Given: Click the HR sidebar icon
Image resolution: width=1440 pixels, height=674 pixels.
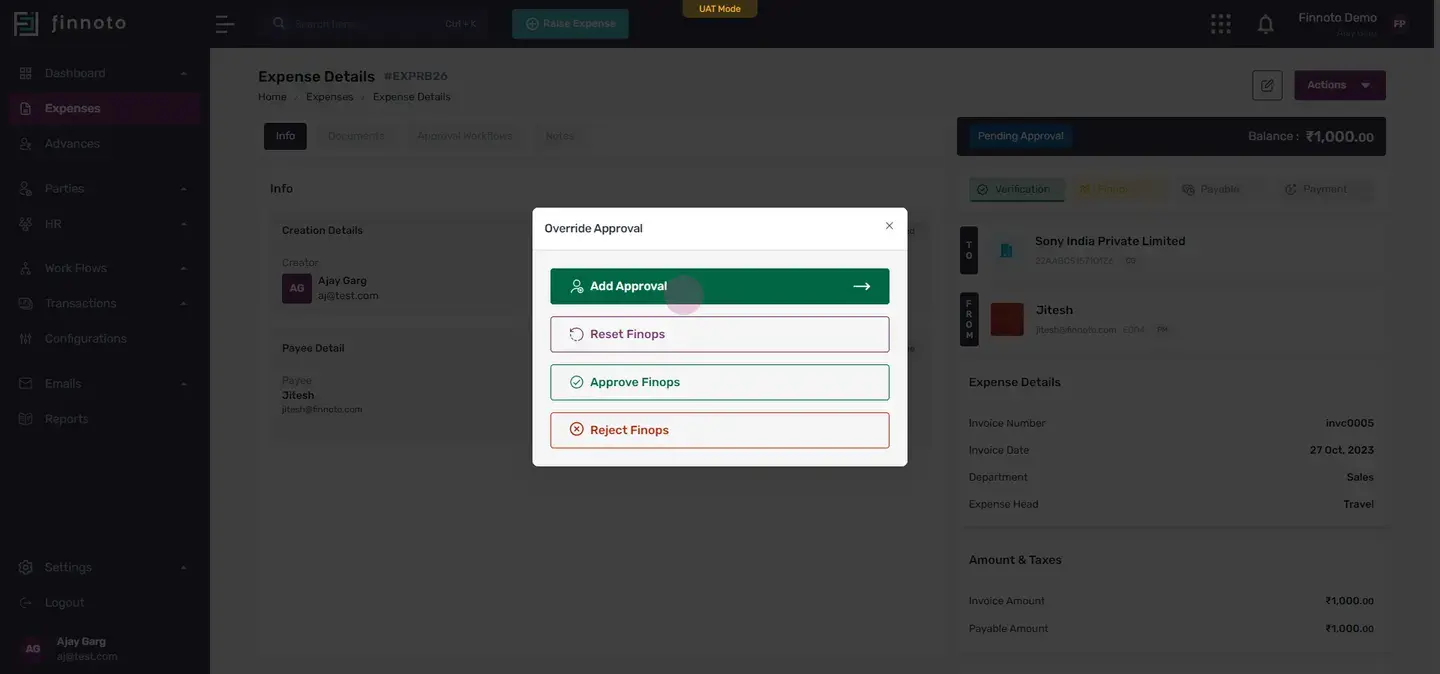Looking at the screenshot, I should click(x=26, y=224).
